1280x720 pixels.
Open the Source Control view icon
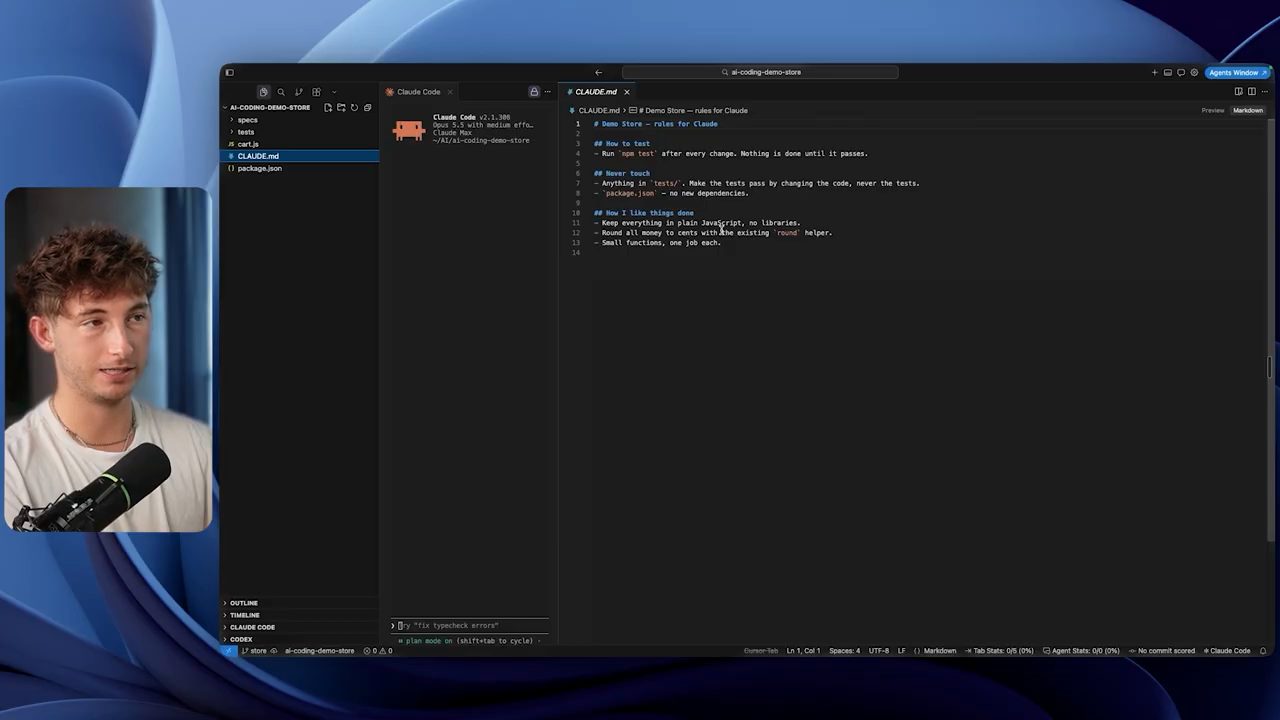click(x=298, y=92)
